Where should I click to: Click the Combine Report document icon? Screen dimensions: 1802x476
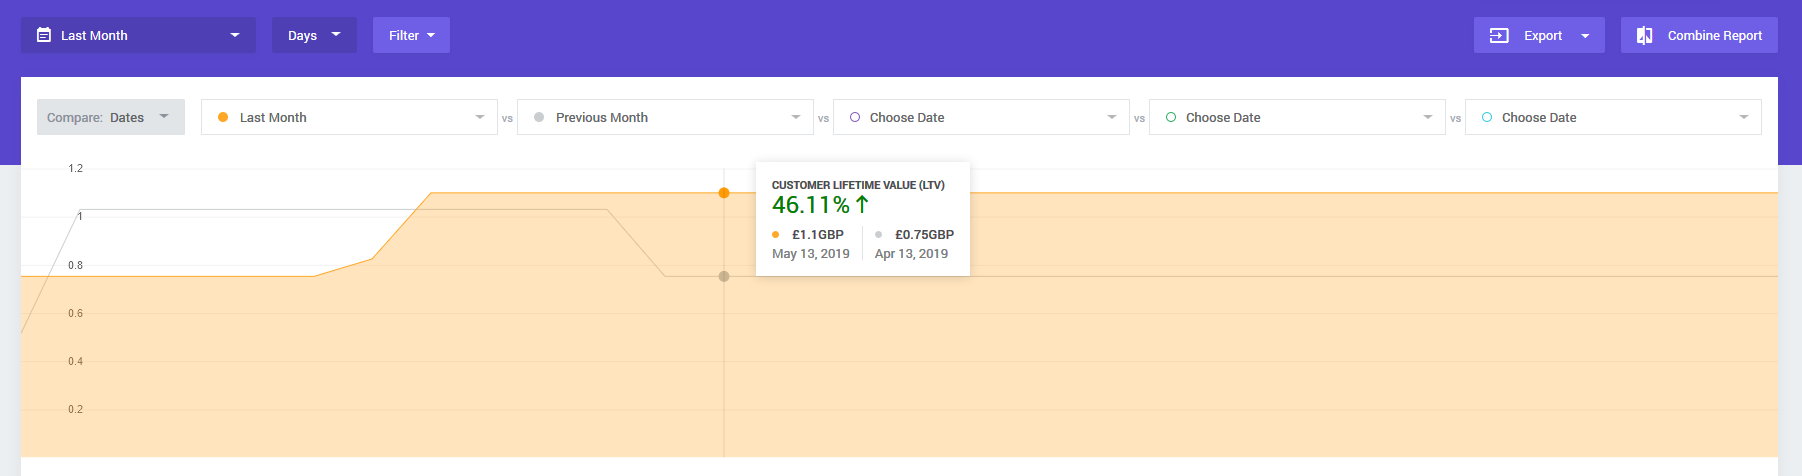point(1644,35)
